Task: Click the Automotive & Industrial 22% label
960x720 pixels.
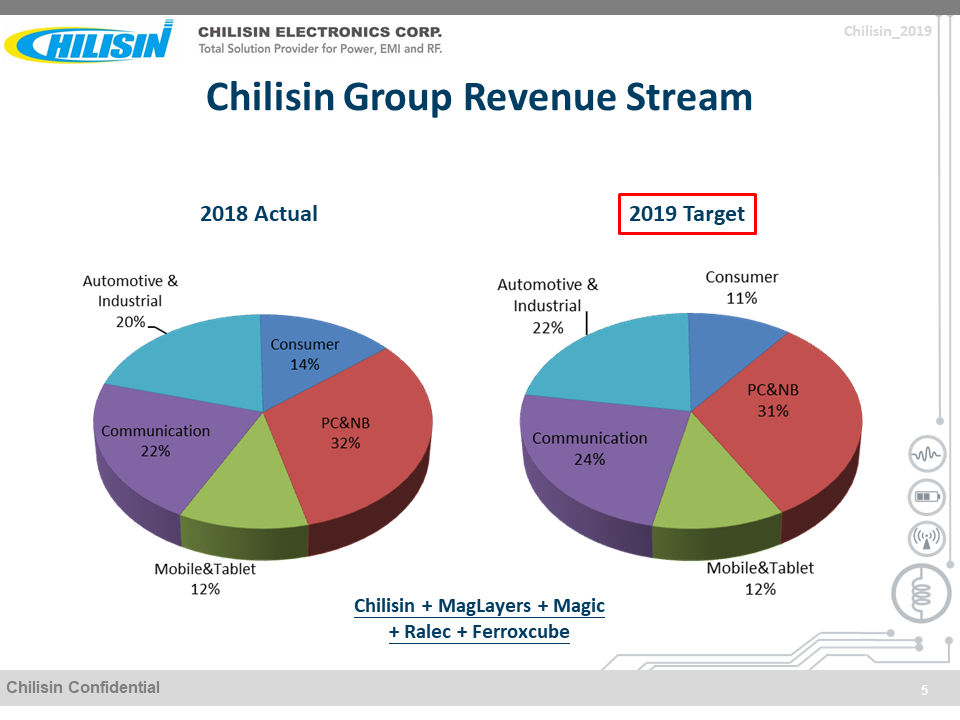Action: pos(547,306)
